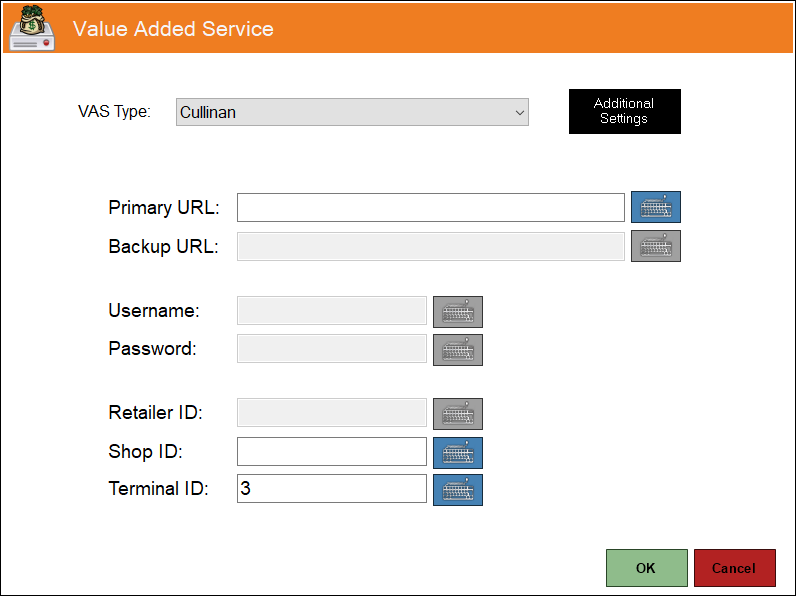796x596 pixels.
Task: Click the Password text box
Action: coord(331,348)
